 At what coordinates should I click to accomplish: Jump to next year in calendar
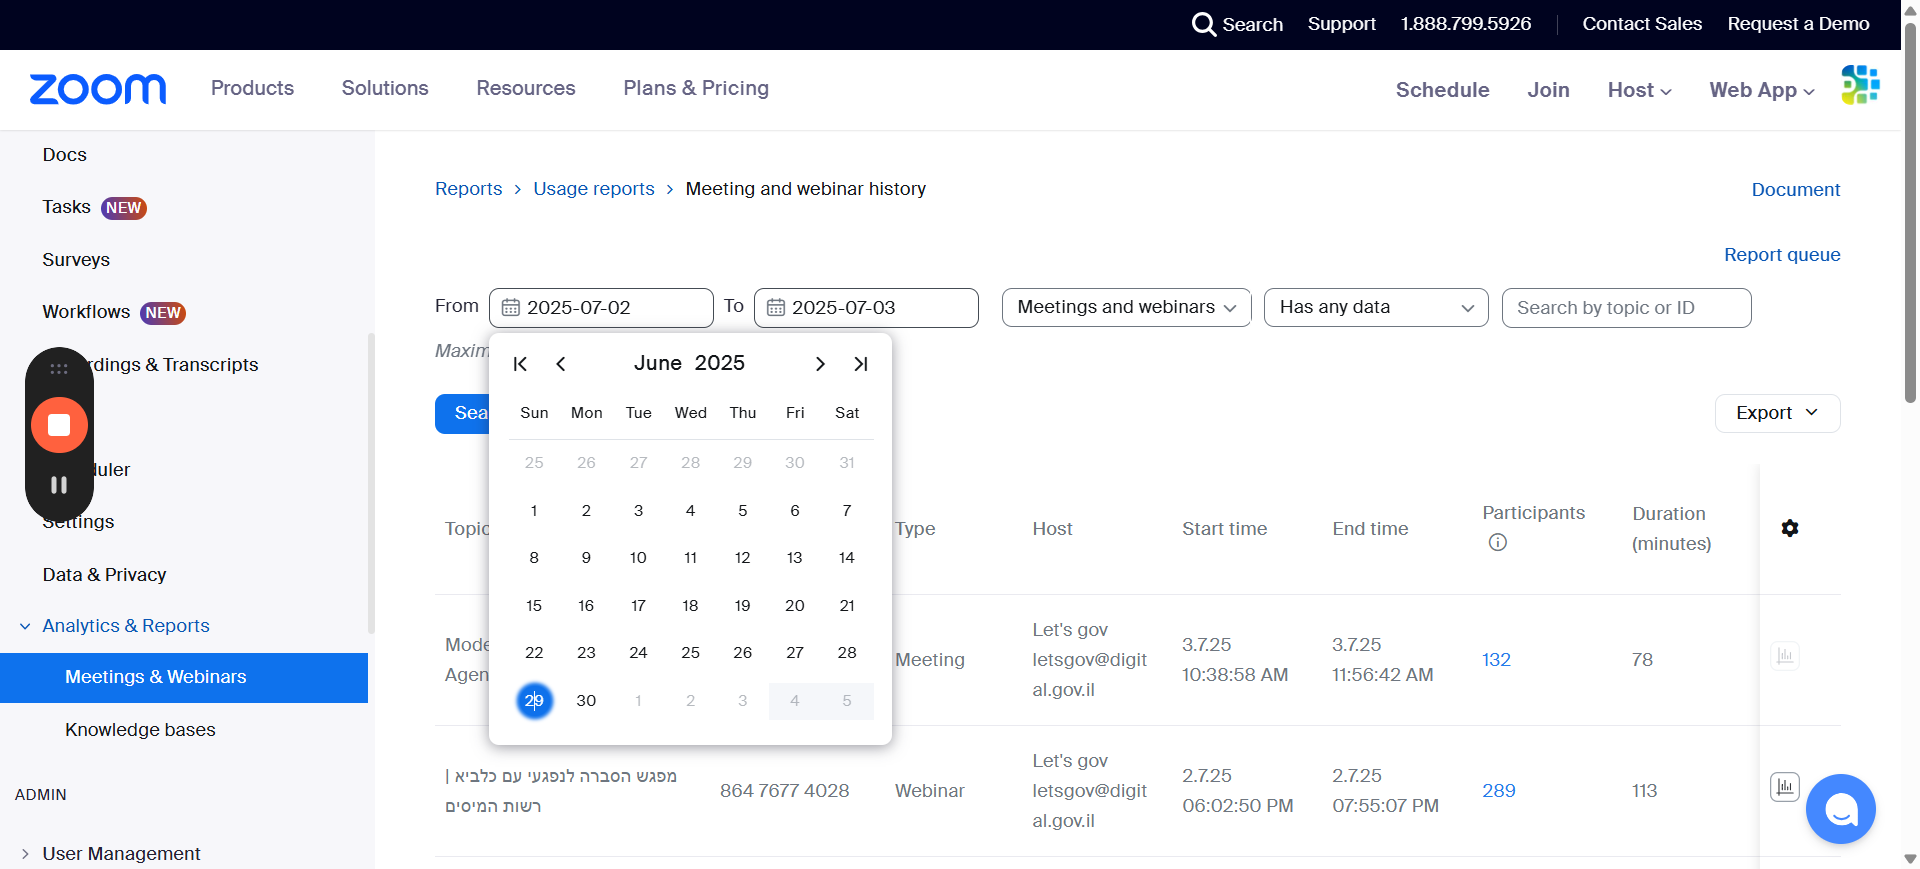(861, 364)
